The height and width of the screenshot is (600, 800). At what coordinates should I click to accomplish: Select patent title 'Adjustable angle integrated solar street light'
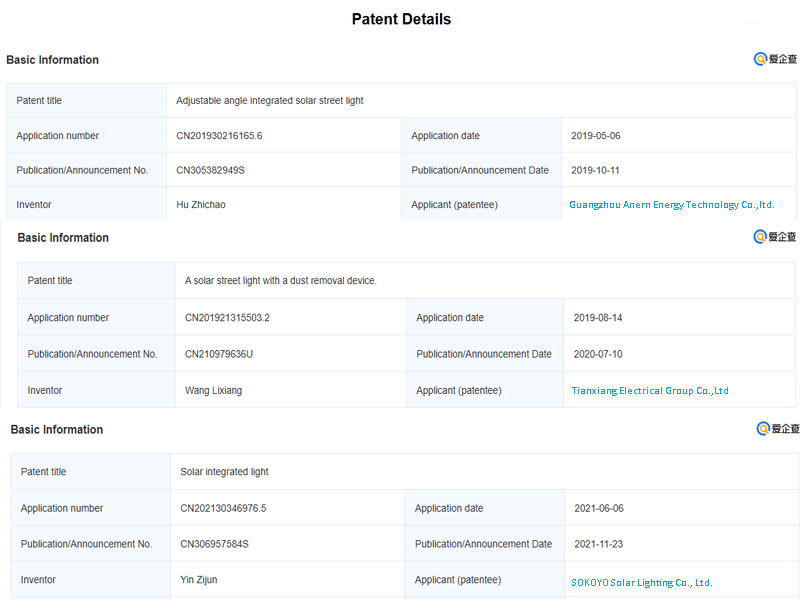[x=270, y=101]
